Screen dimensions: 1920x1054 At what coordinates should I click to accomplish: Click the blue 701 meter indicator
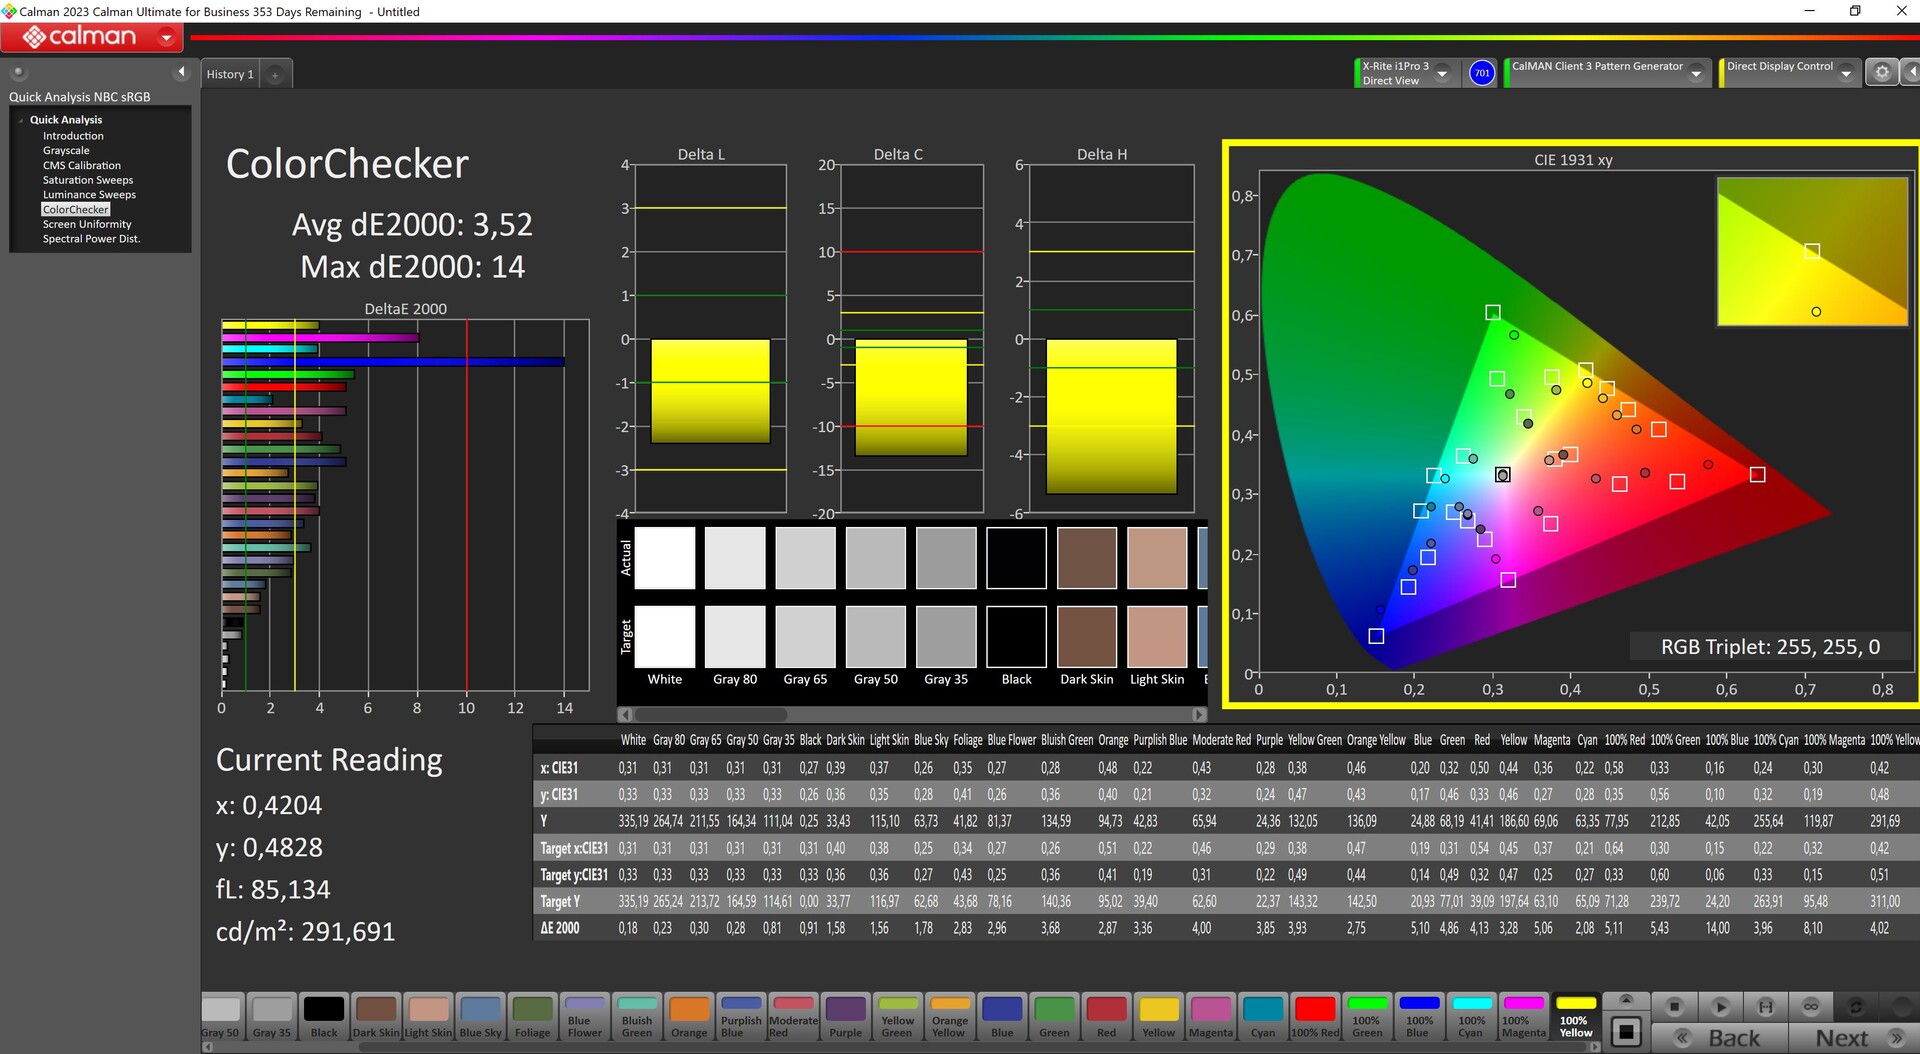1481,73
